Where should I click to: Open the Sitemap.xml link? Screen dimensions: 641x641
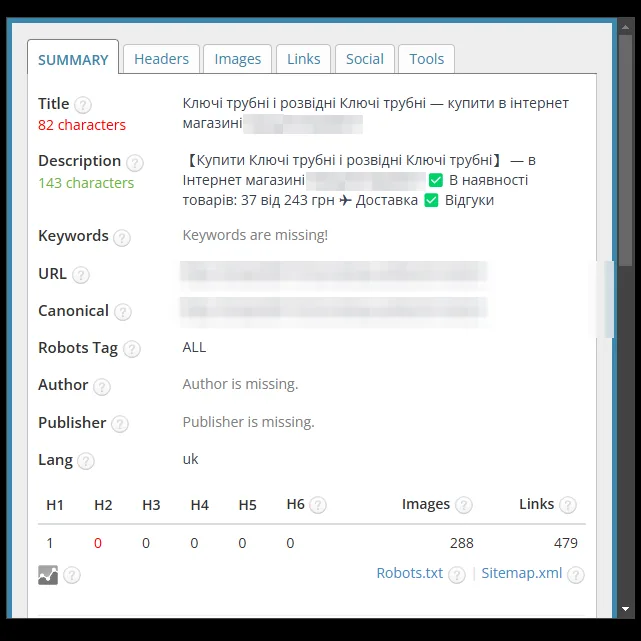(522, 573)
